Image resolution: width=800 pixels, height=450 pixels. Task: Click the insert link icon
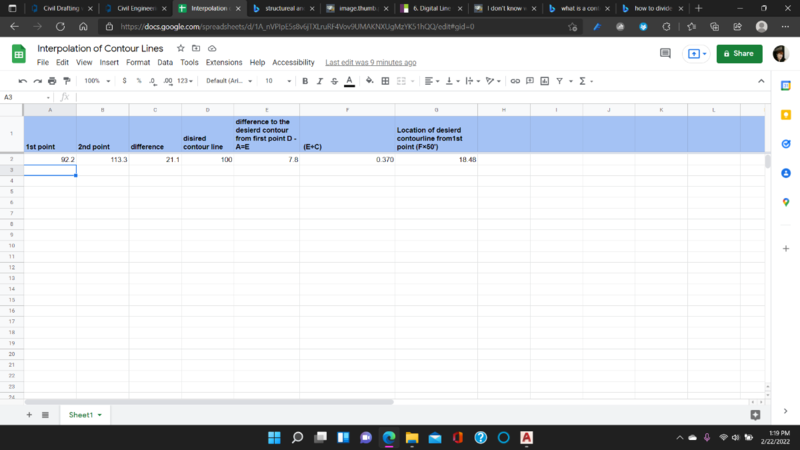click(x=516, y=81)
